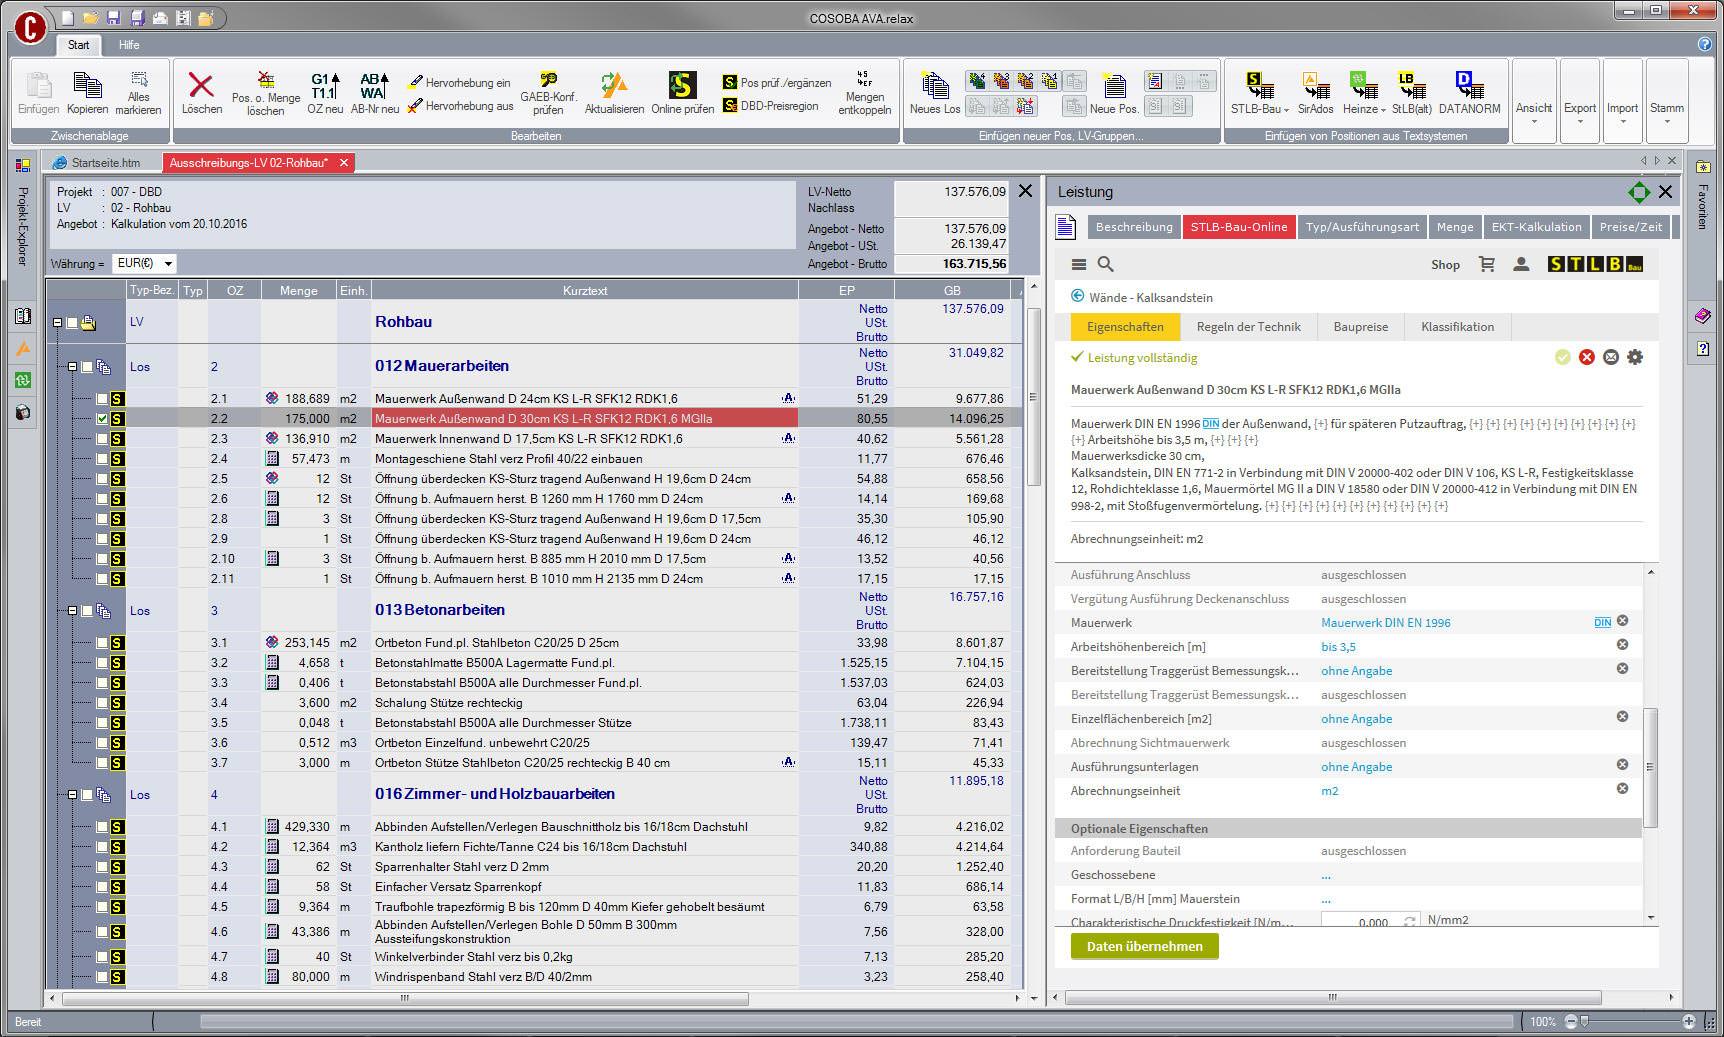Viewport: 1724px width, 1037px height.
Task: Click the Shop link
Action: [1445, 265]
